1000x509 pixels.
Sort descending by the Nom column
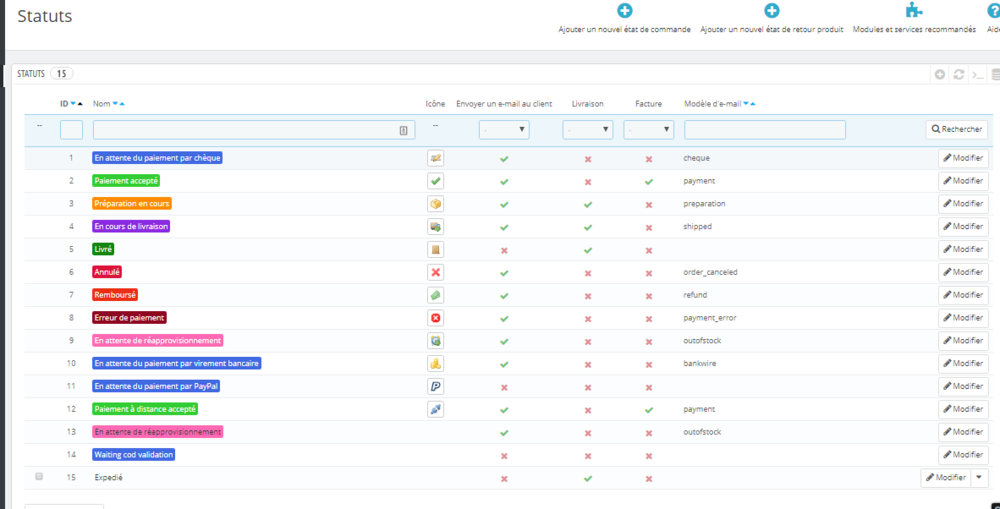114,104
